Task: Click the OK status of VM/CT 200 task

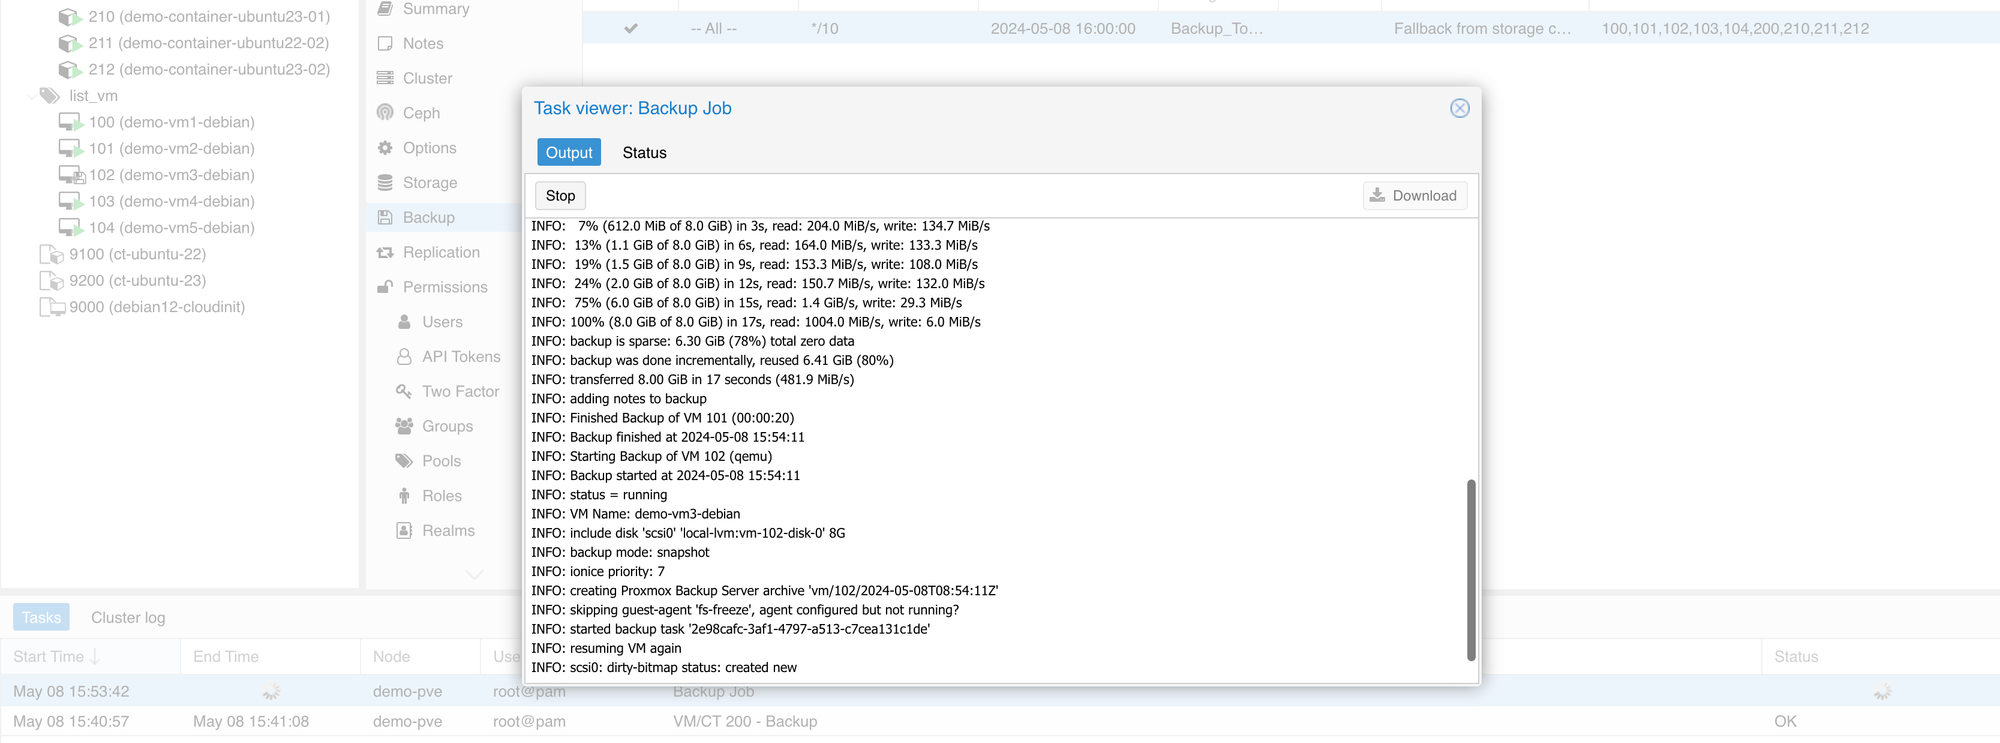Action: [1785, 722]
